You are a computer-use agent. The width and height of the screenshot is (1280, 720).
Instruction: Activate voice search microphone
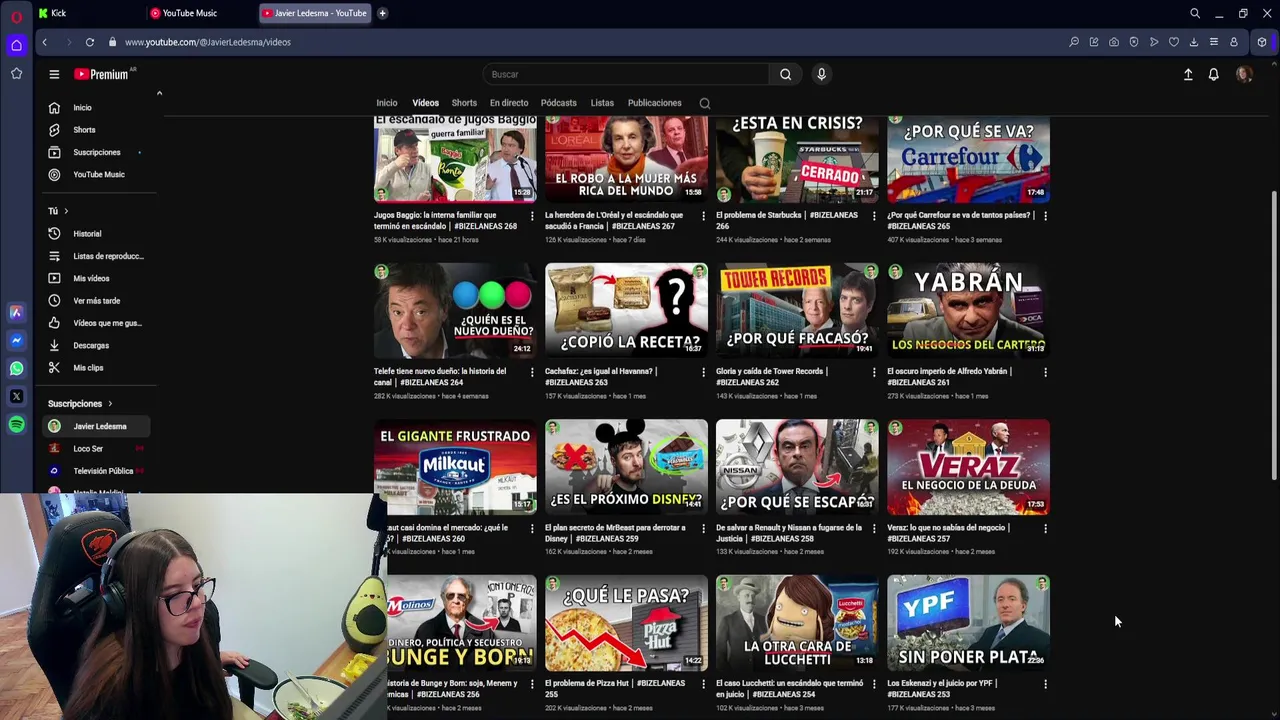821,74
